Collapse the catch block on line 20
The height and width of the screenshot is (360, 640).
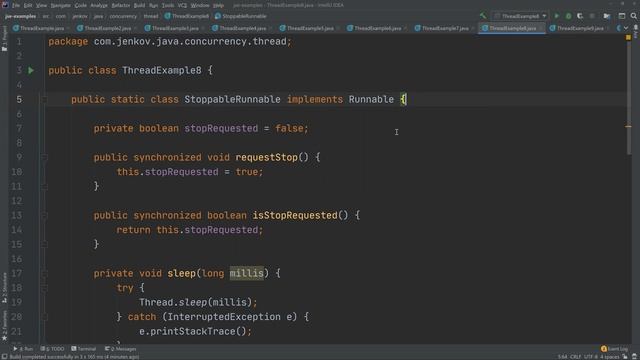pyautogui.click(x=44, y=317)
